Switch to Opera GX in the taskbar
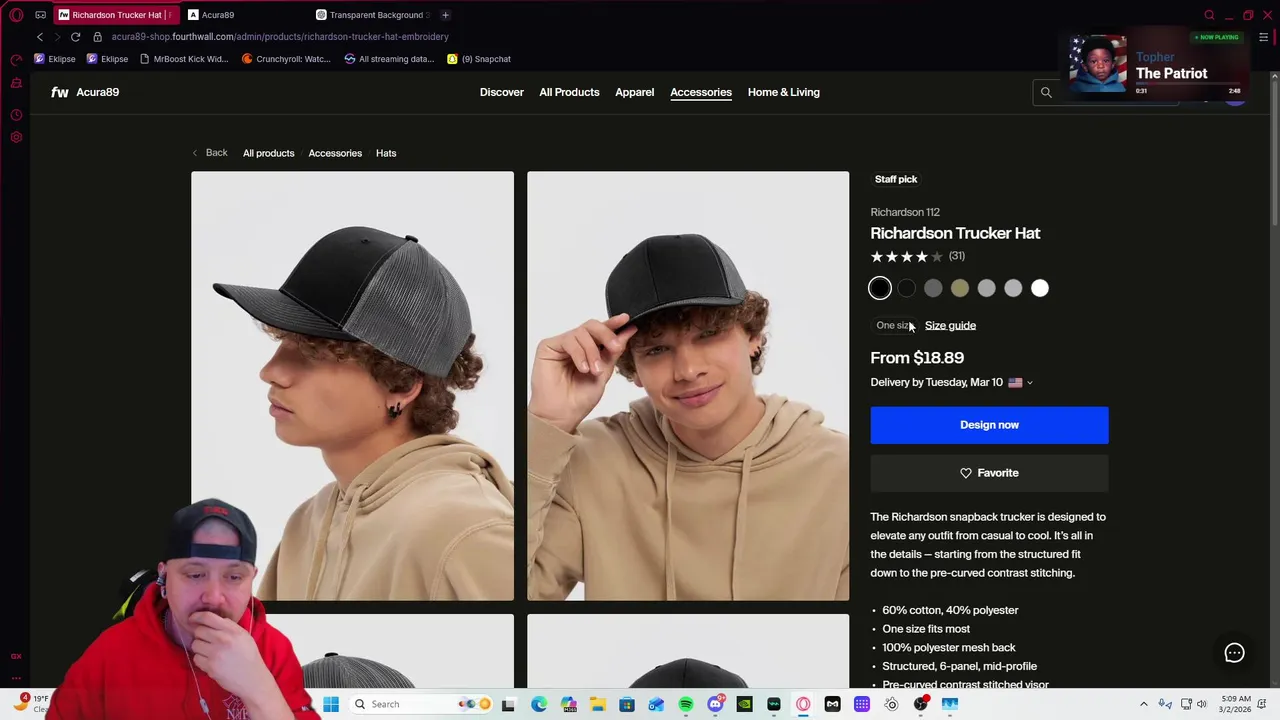The width and height of the screenshot is (1280, 720). [x=803, y=704]
